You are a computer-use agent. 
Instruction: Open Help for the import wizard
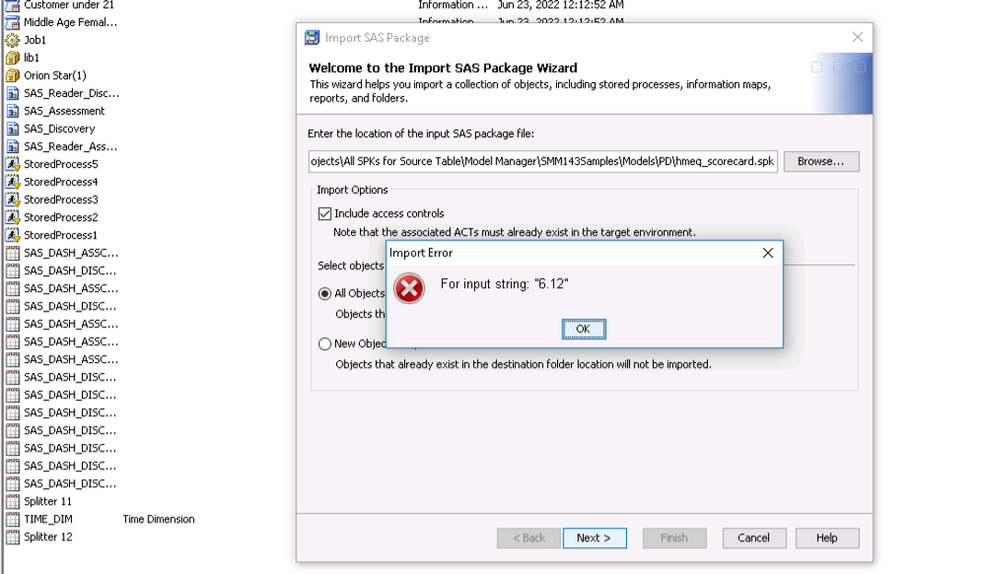click(x=826, y=538)
